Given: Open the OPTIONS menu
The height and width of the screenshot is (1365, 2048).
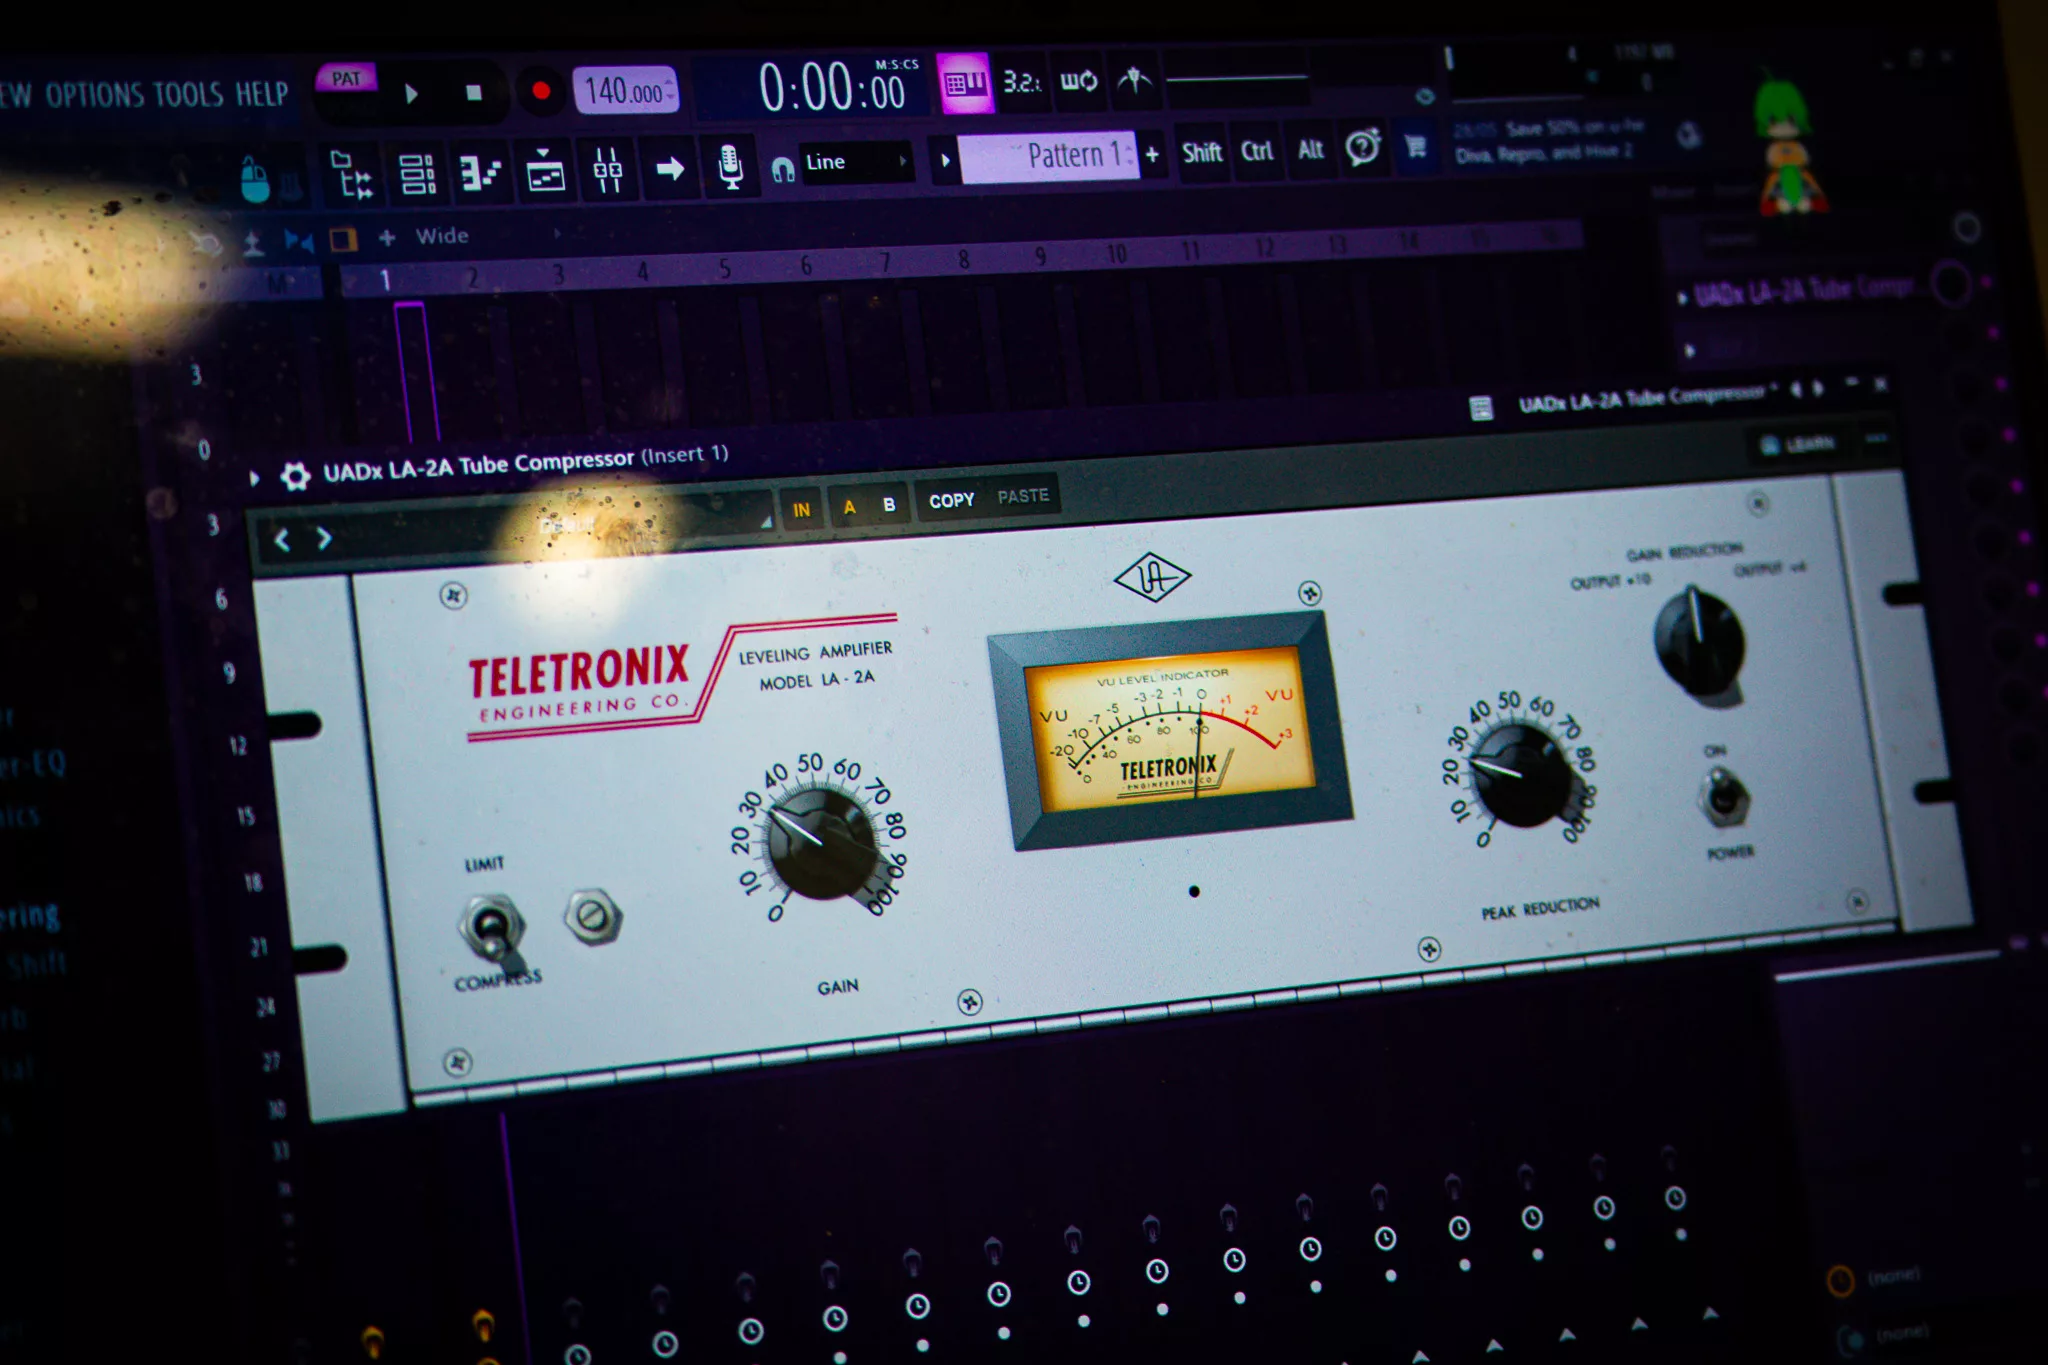Looking at the screenshot, I should [94, 95].
